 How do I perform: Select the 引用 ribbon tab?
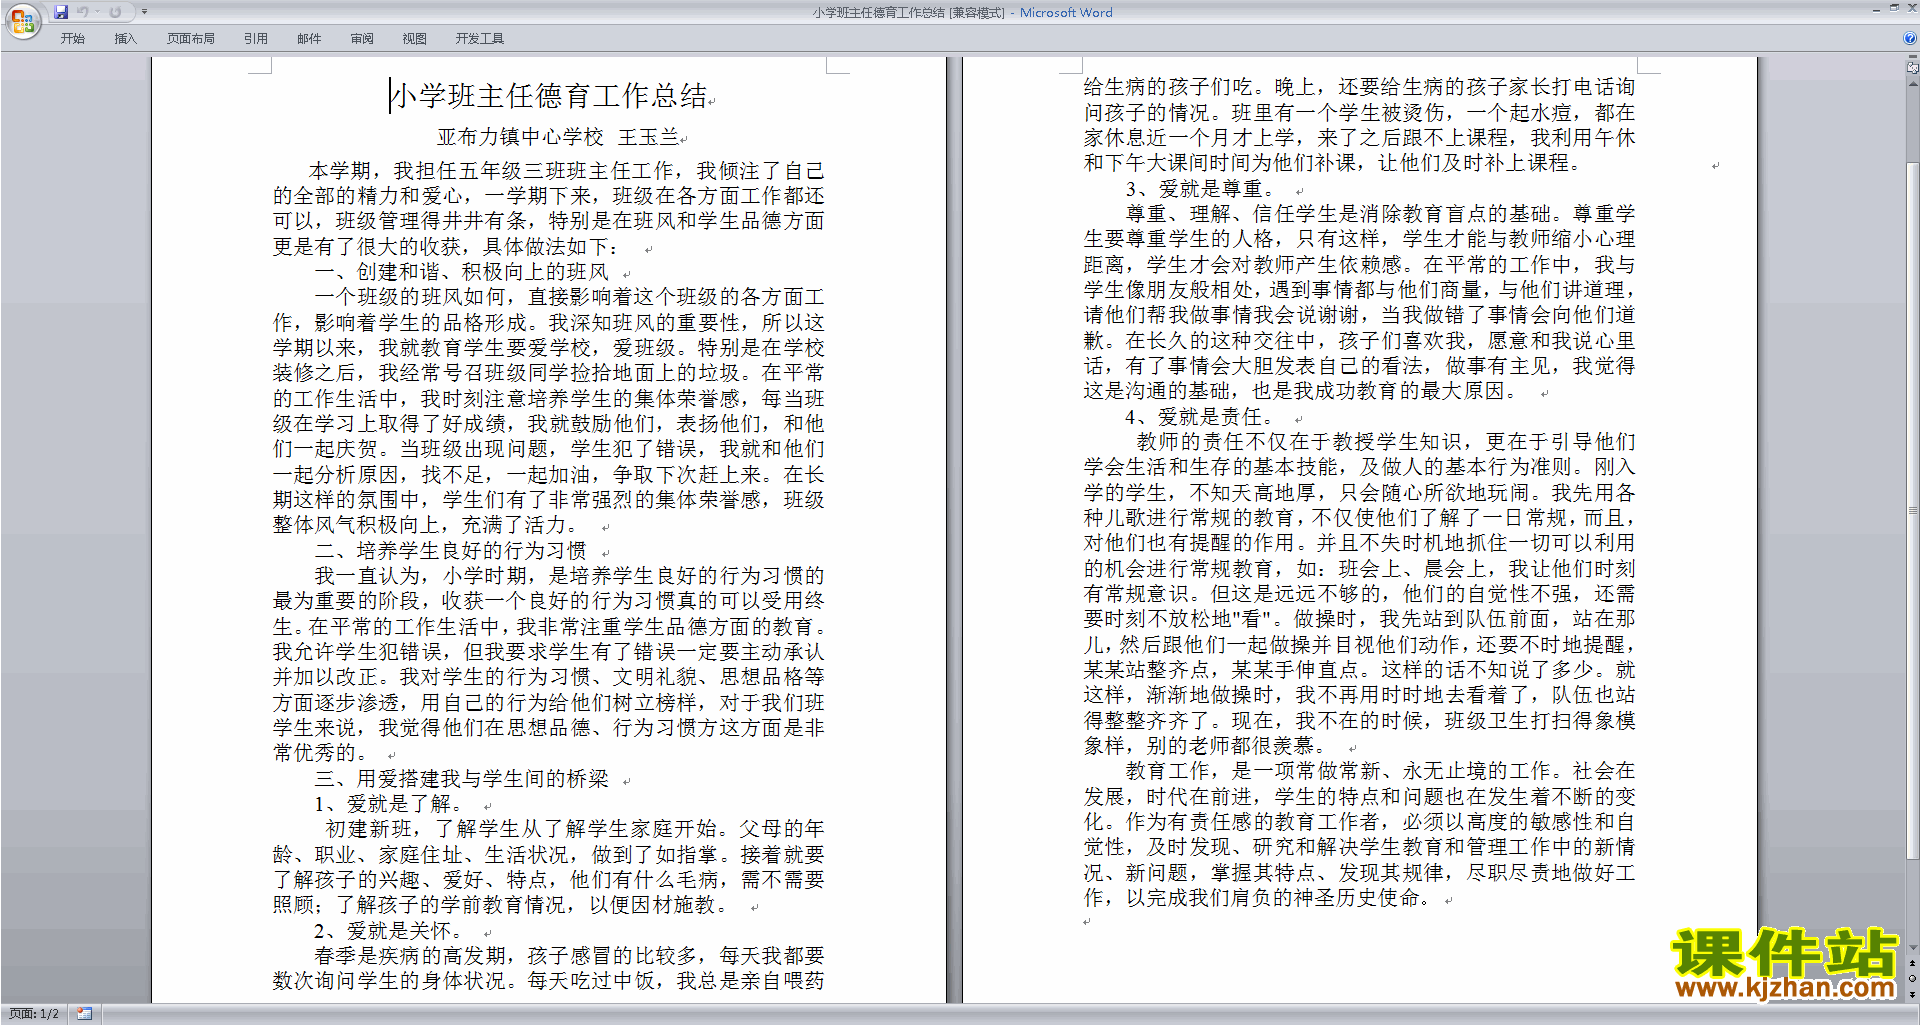[256, 38]
